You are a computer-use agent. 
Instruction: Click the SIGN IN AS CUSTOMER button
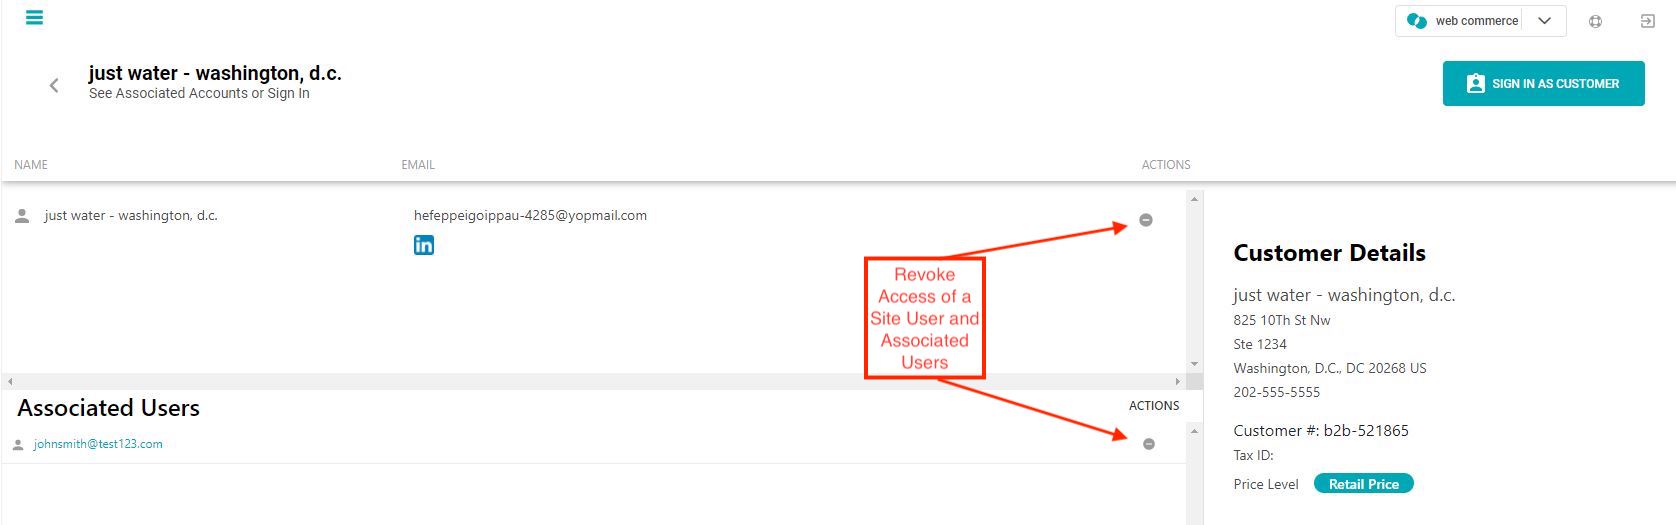point(1543,84)
